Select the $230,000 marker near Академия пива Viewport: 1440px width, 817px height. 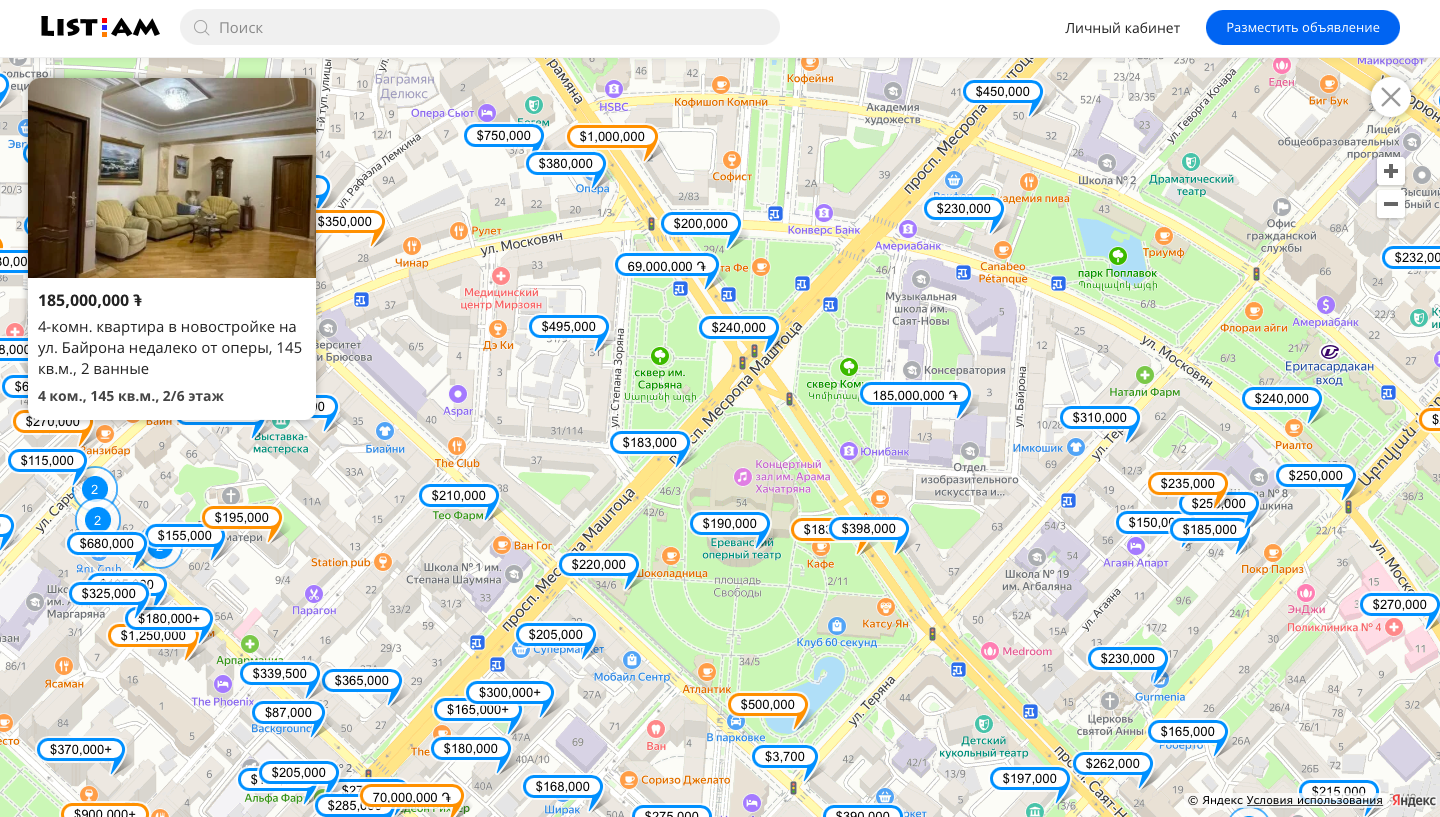point(964,210)
